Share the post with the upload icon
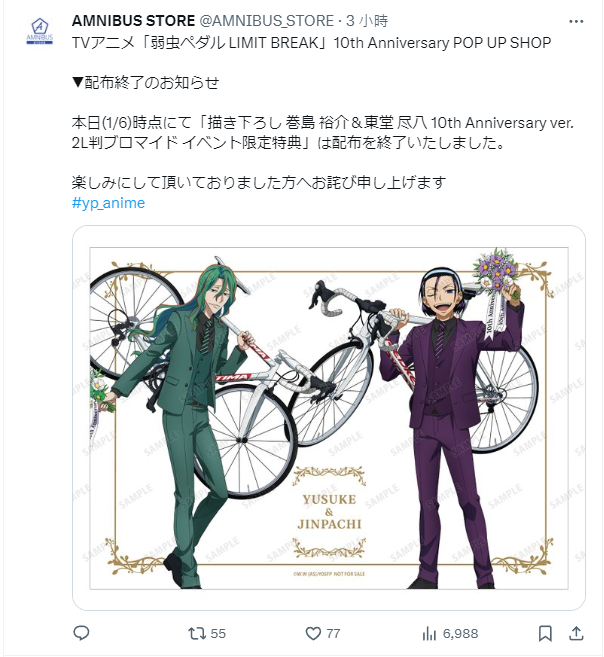Viewport: 604px width, 657px height. point(576,633)
